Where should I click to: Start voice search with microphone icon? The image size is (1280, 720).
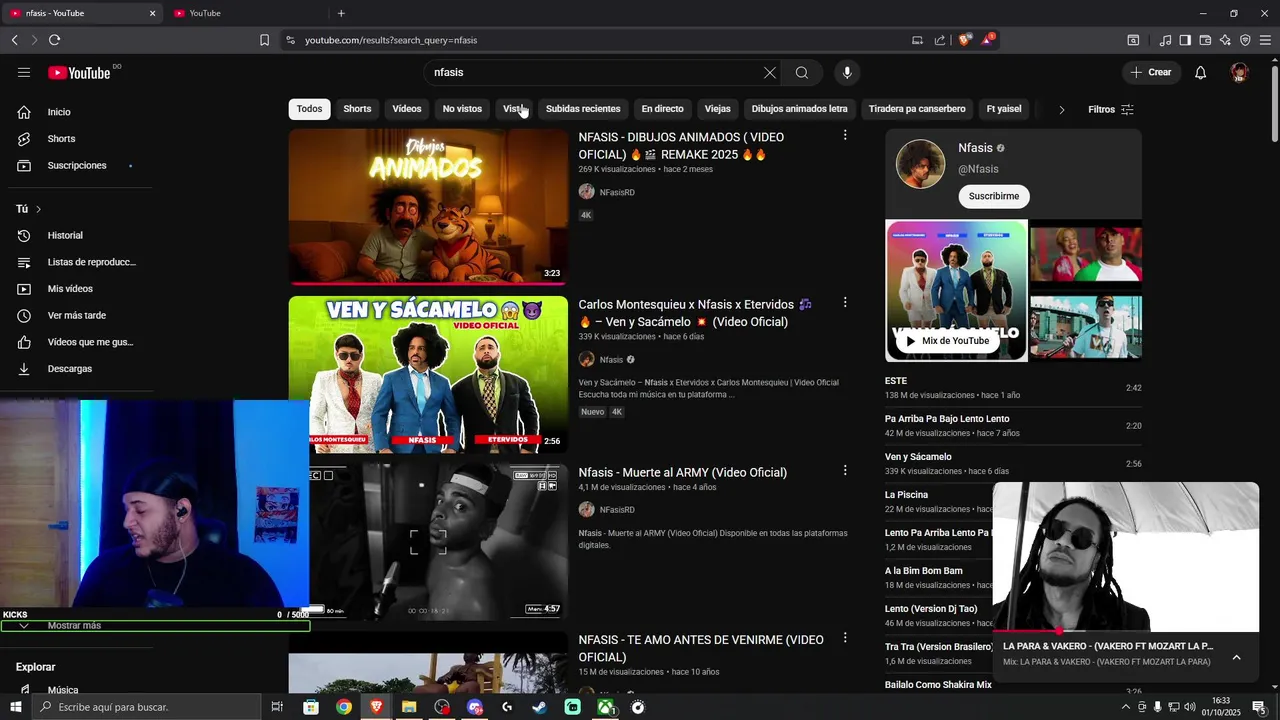pyautogui.click(x=847, y=72)
